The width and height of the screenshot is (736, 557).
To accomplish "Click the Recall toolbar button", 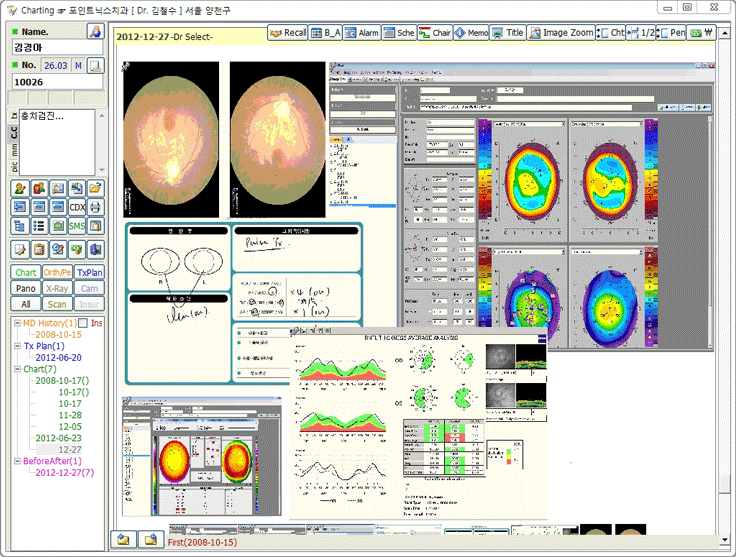I will [288, 33].
